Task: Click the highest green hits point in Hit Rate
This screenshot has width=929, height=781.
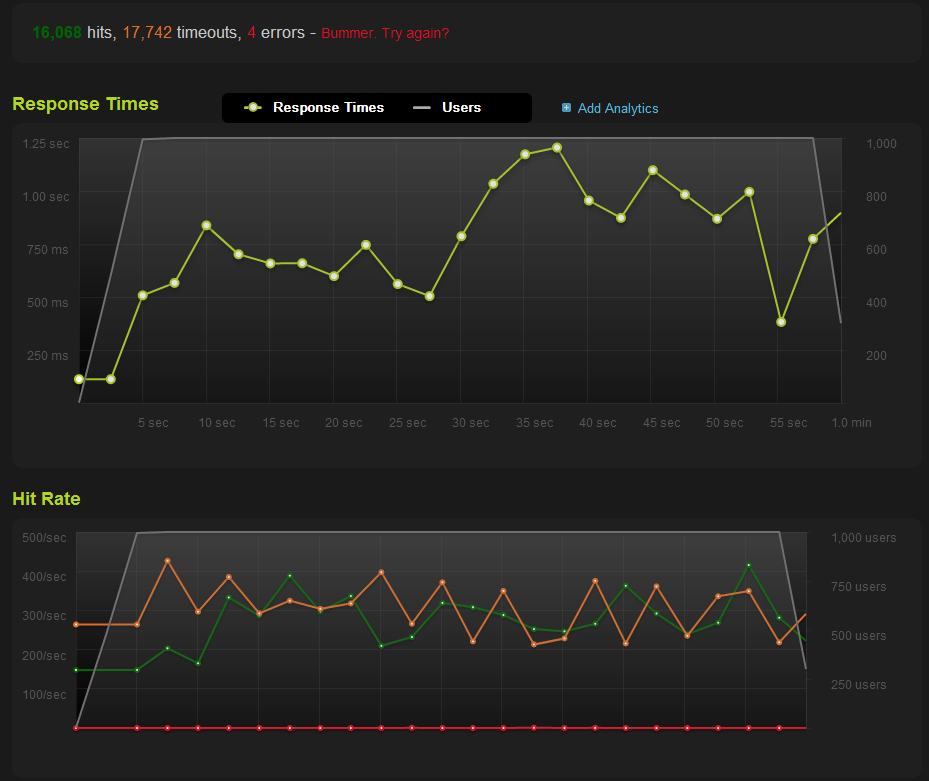Action: tap(748, 565)
